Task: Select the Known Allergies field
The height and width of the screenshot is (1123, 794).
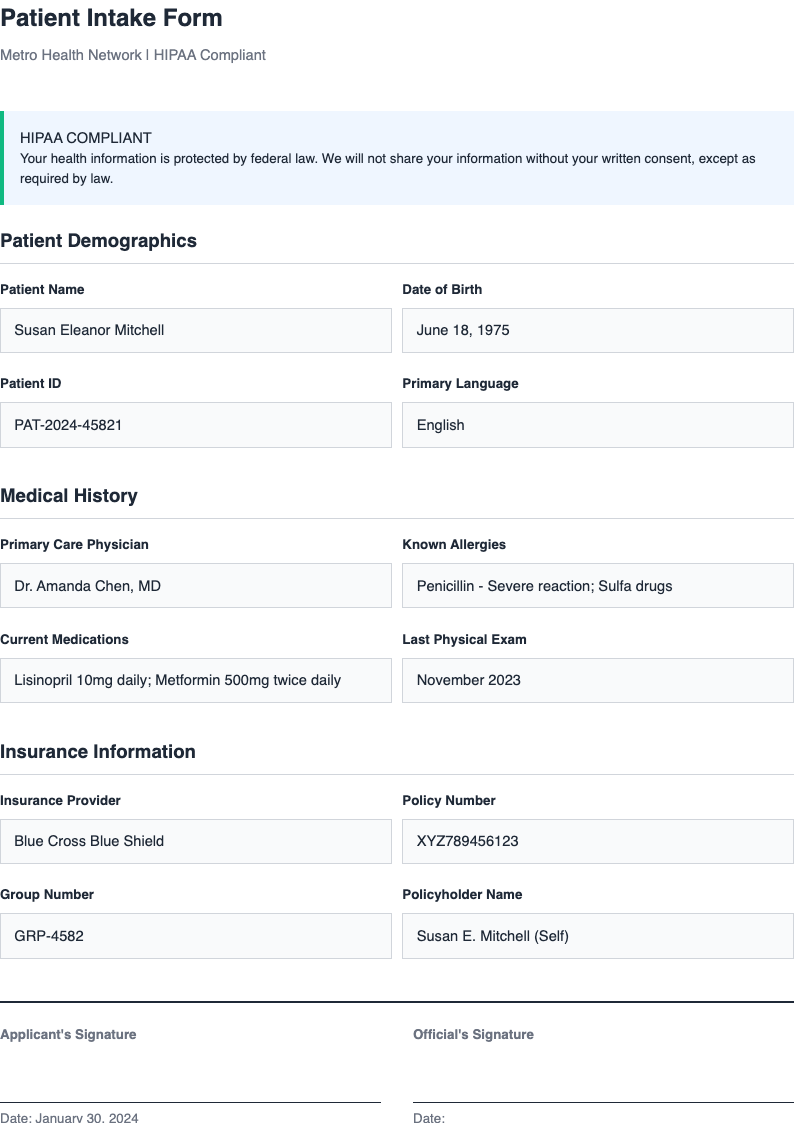Action: 597,585
